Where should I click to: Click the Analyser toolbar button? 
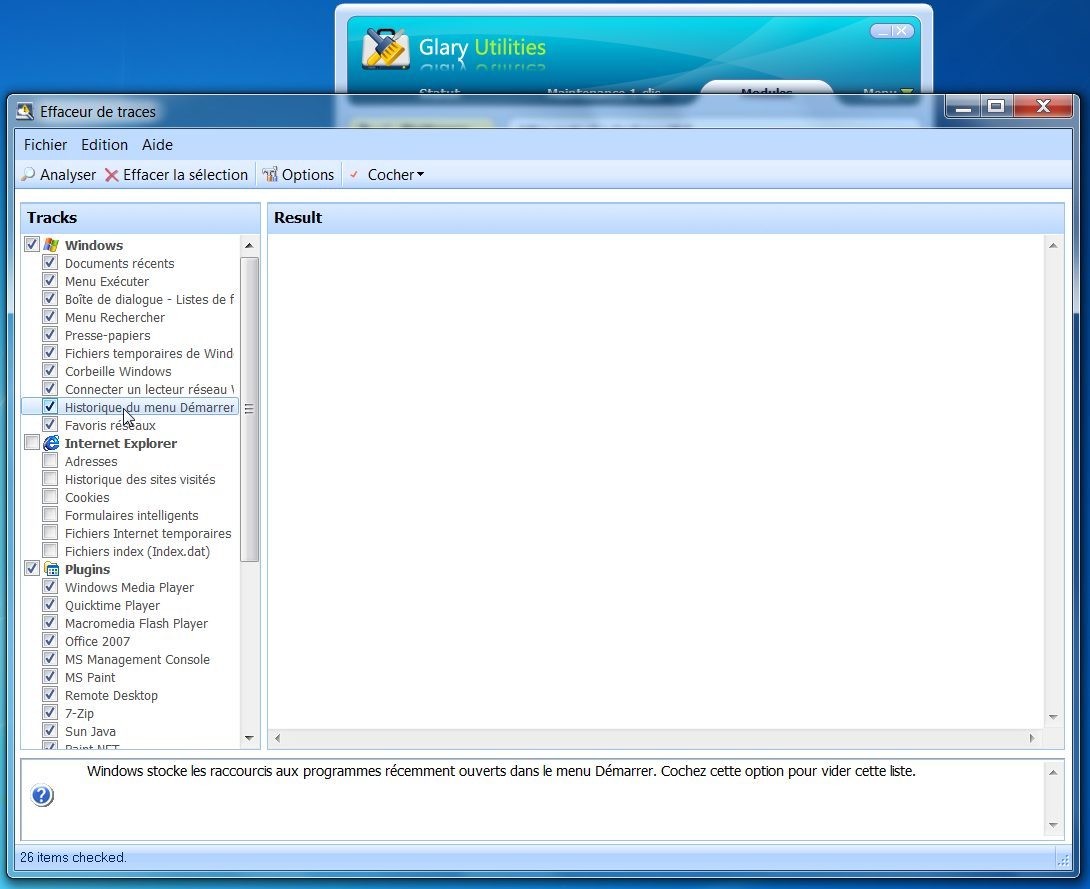(58, 174)
